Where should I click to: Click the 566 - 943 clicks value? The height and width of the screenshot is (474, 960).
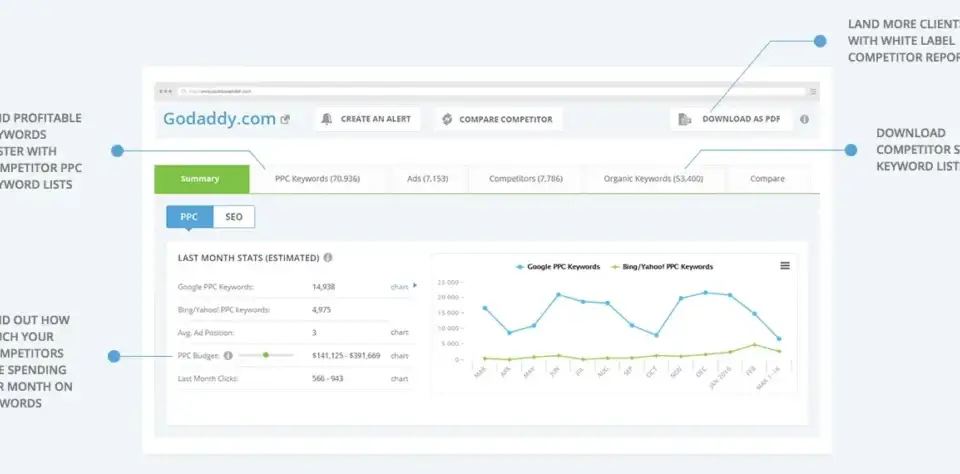[x=328, y=378]
